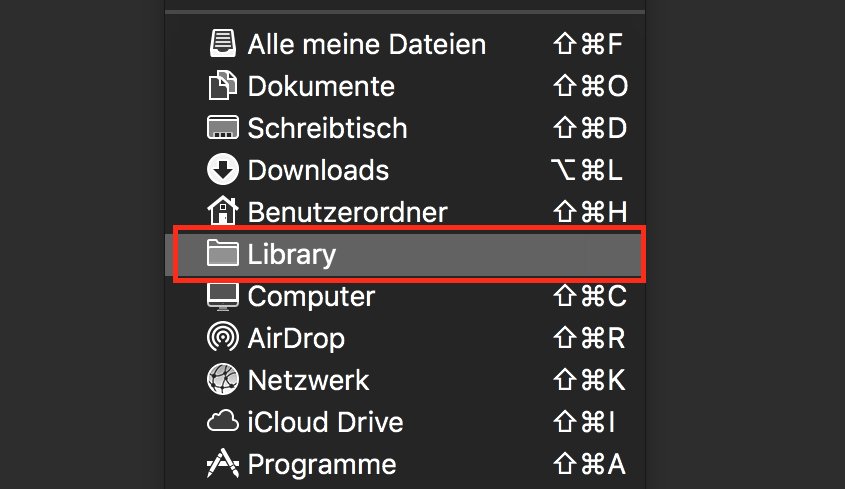Click the AirDrop radar icon
Viewport: 845px width, 489px height.
click(223, 337)
